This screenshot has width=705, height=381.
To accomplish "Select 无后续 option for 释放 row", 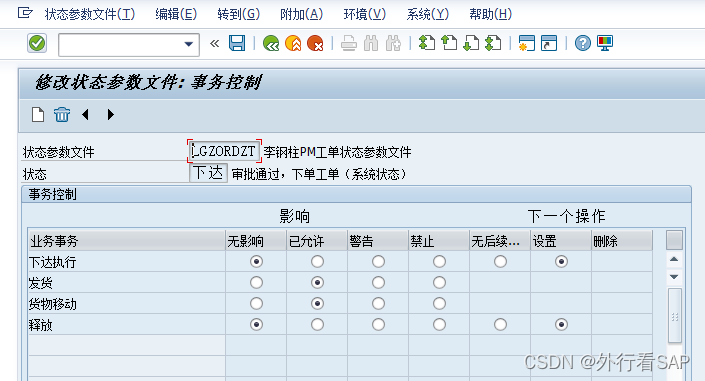I will [x=500, y=324].
